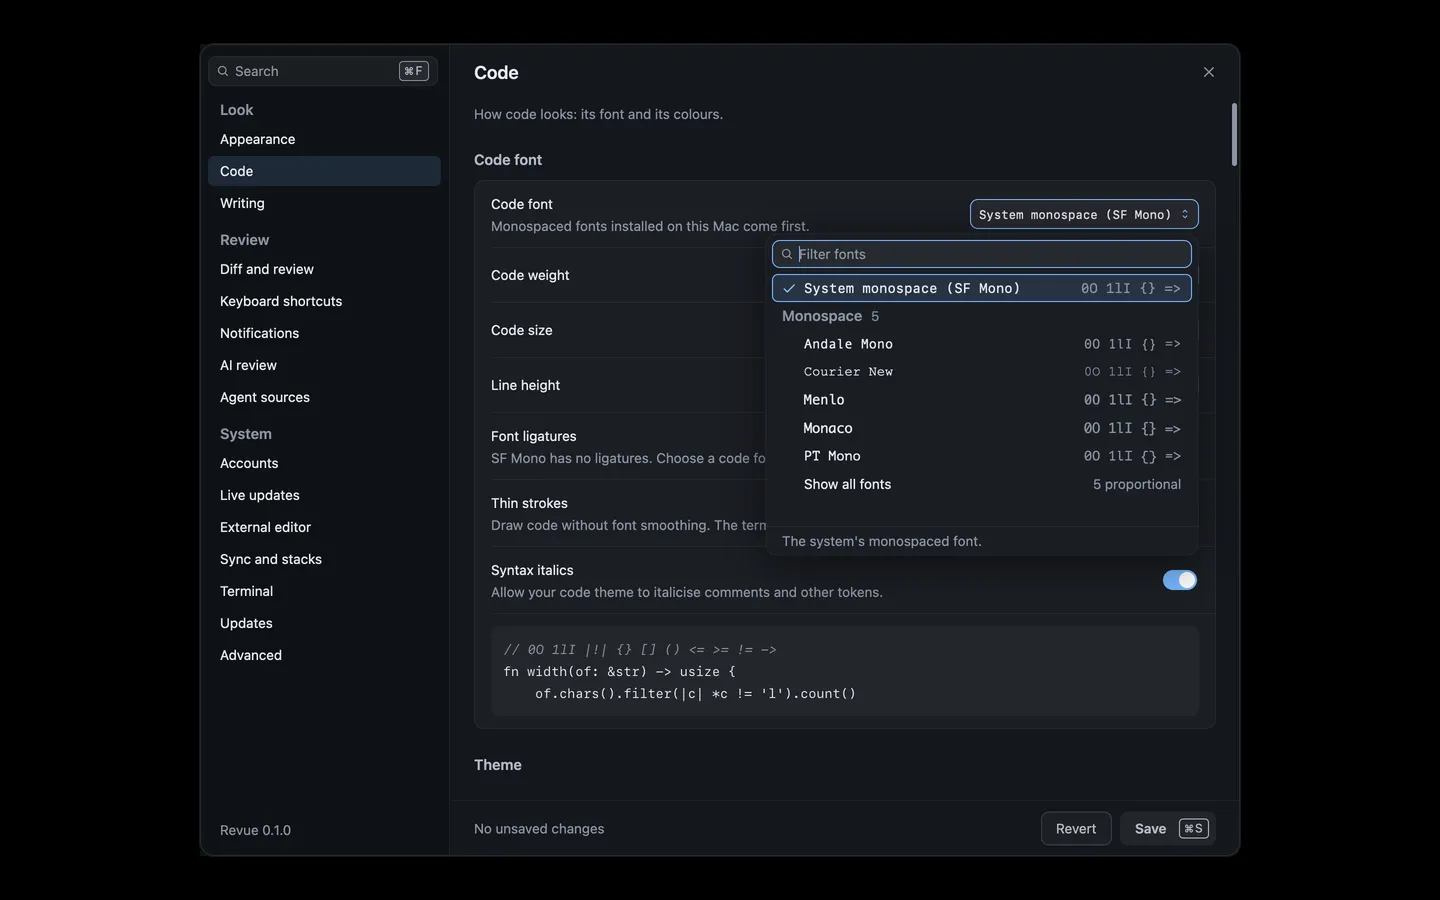Image resolution: width=1440 pixels, height=900 pixels.
Task: Click "The system's monospaced font." description
Action: (882, 541)
